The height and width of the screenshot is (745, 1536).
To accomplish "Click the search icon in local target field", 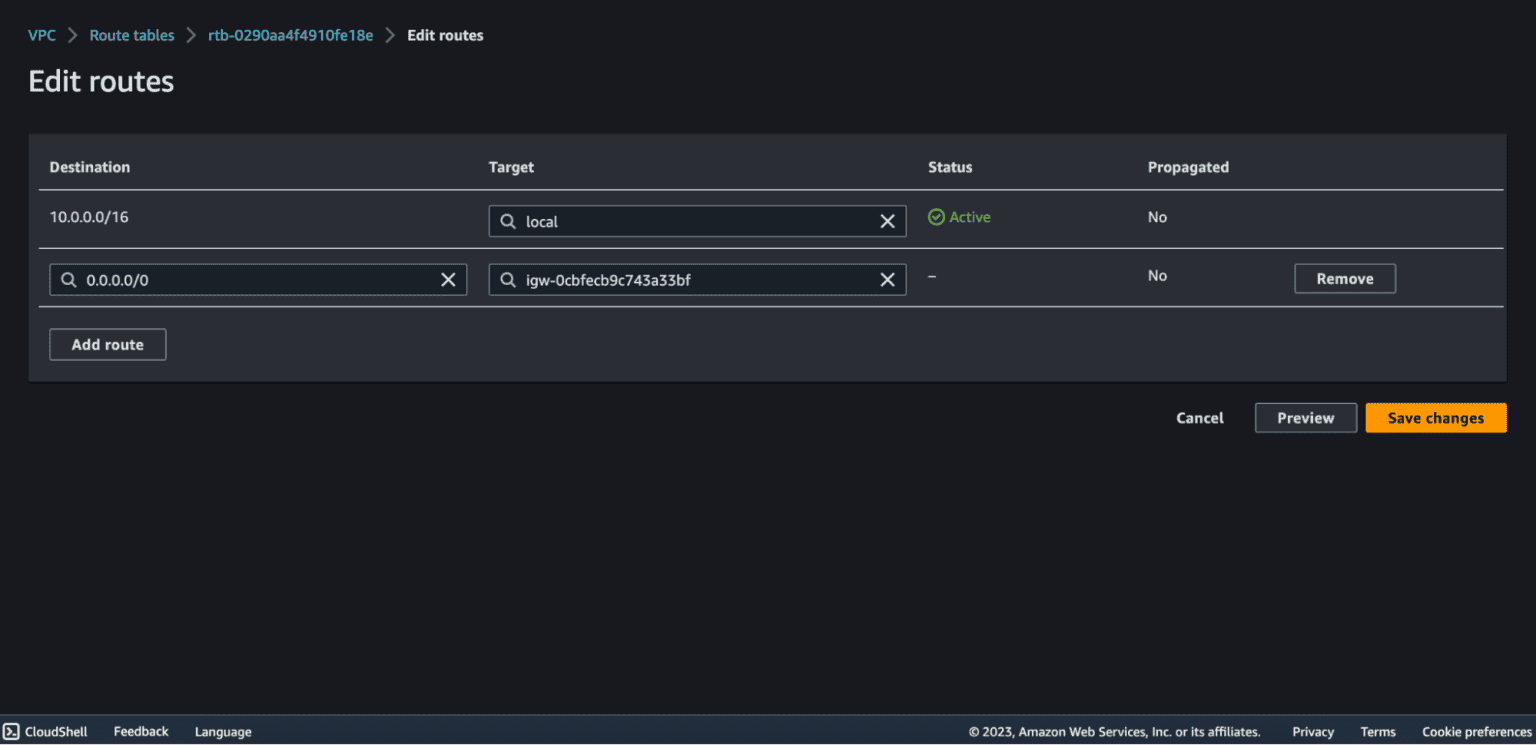I will coord(508,222).
